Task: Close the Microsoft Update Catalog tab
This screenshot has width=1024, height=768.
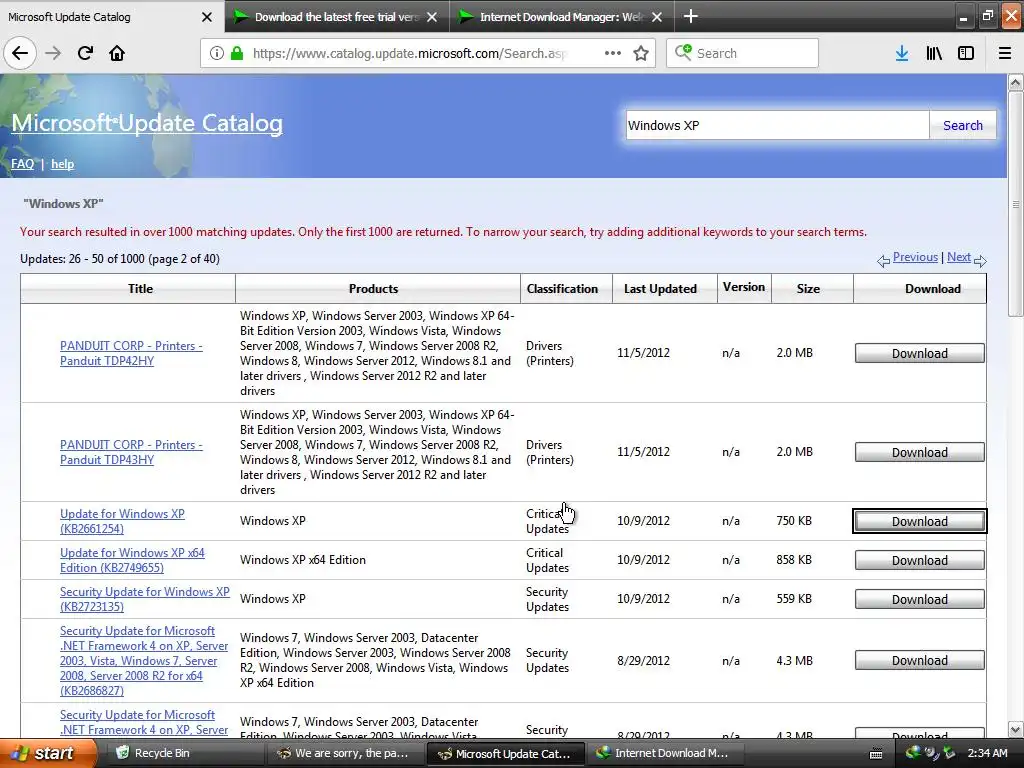Action: [x=207, y=17]
